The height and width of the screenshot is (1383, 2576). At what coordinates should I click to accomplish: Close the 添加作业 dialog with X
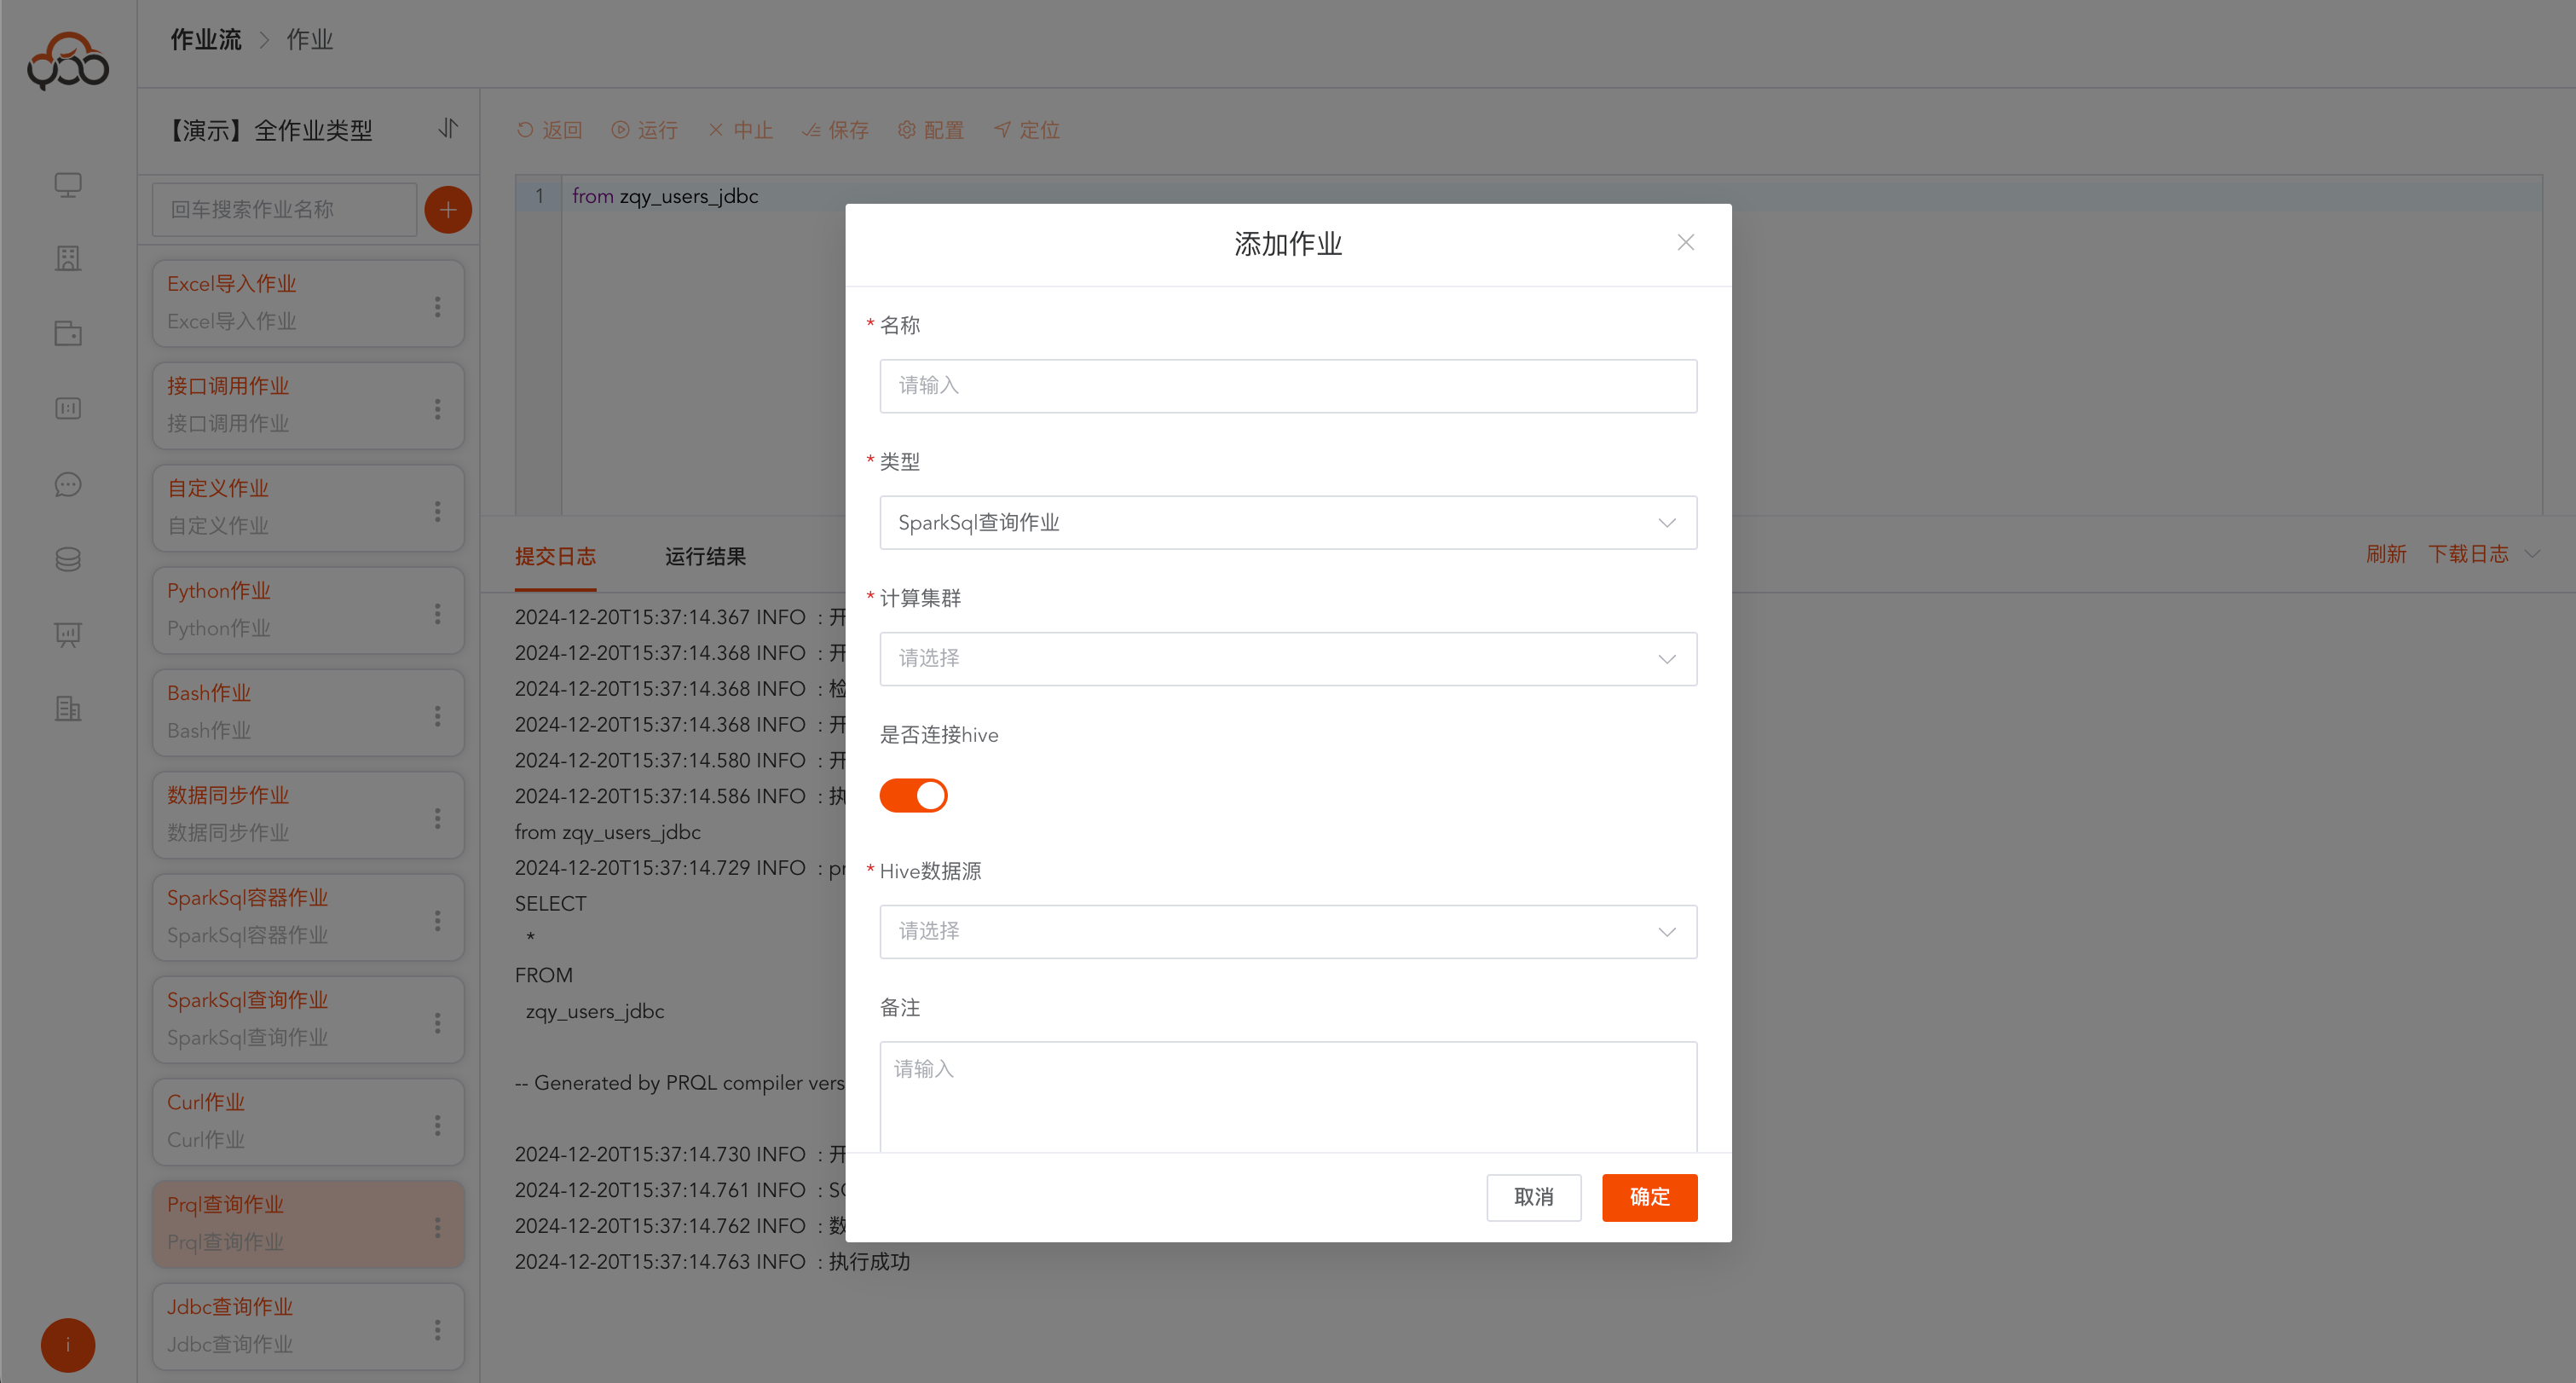coord(1685,243)
